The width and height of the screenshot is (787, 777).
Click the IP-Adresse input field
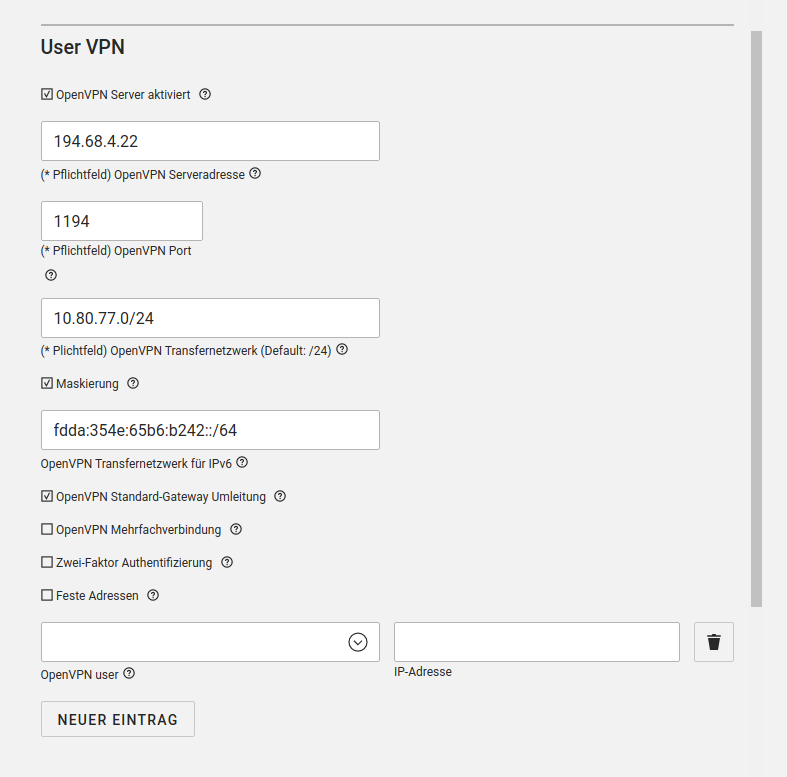click(x=537, y=642)
